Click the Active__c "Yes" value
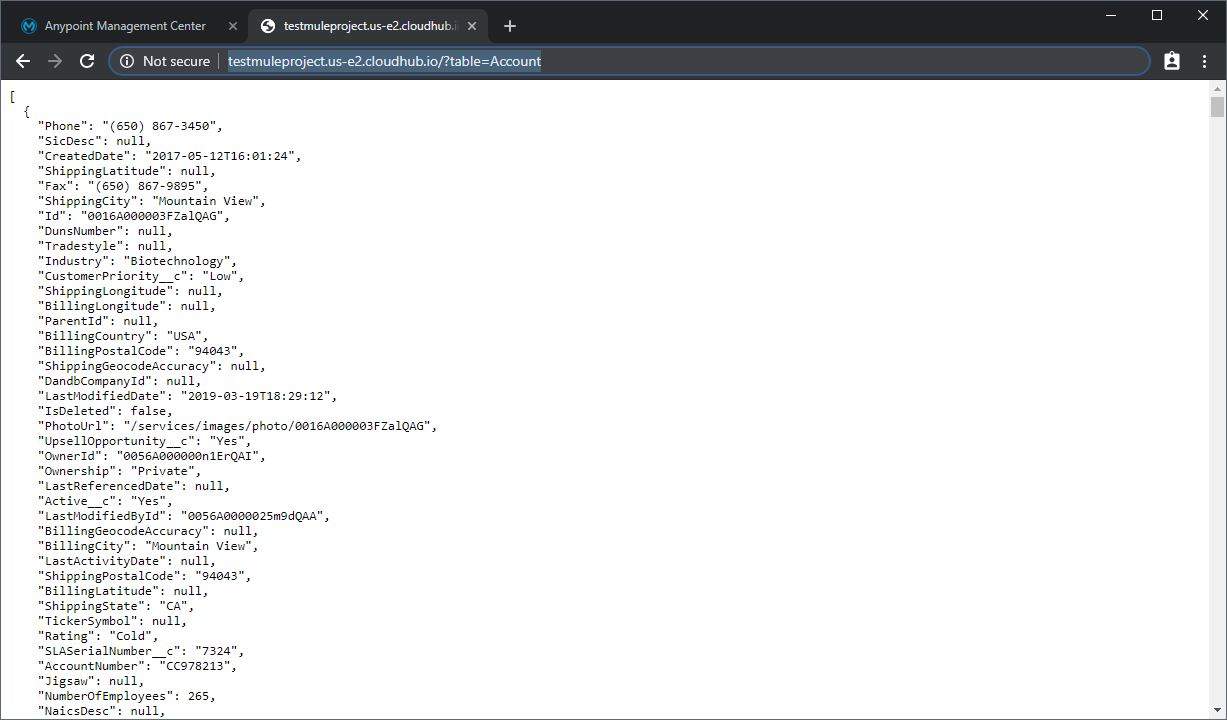This screenshot has width=1227, height=720. 148,501
